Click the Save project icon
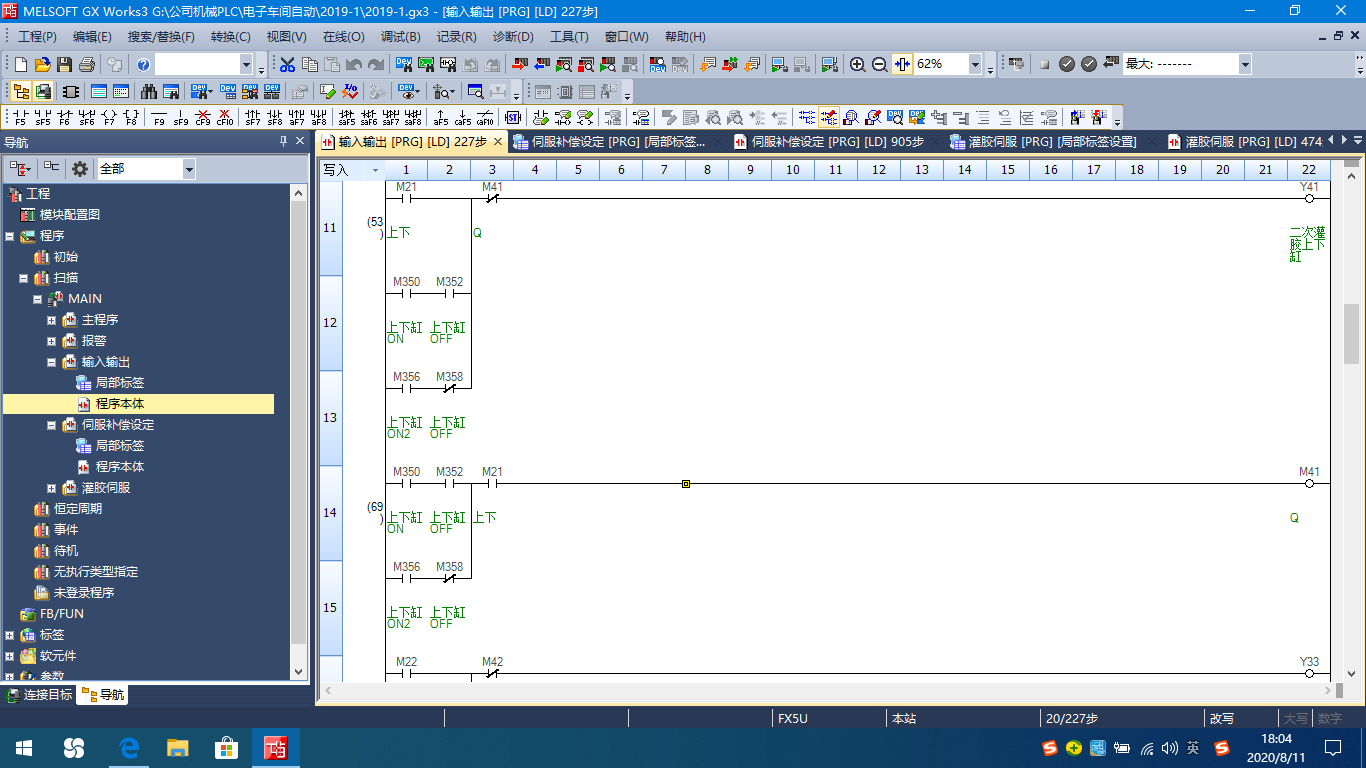Viewport: 1366px width, 768px height. [64, 65]
